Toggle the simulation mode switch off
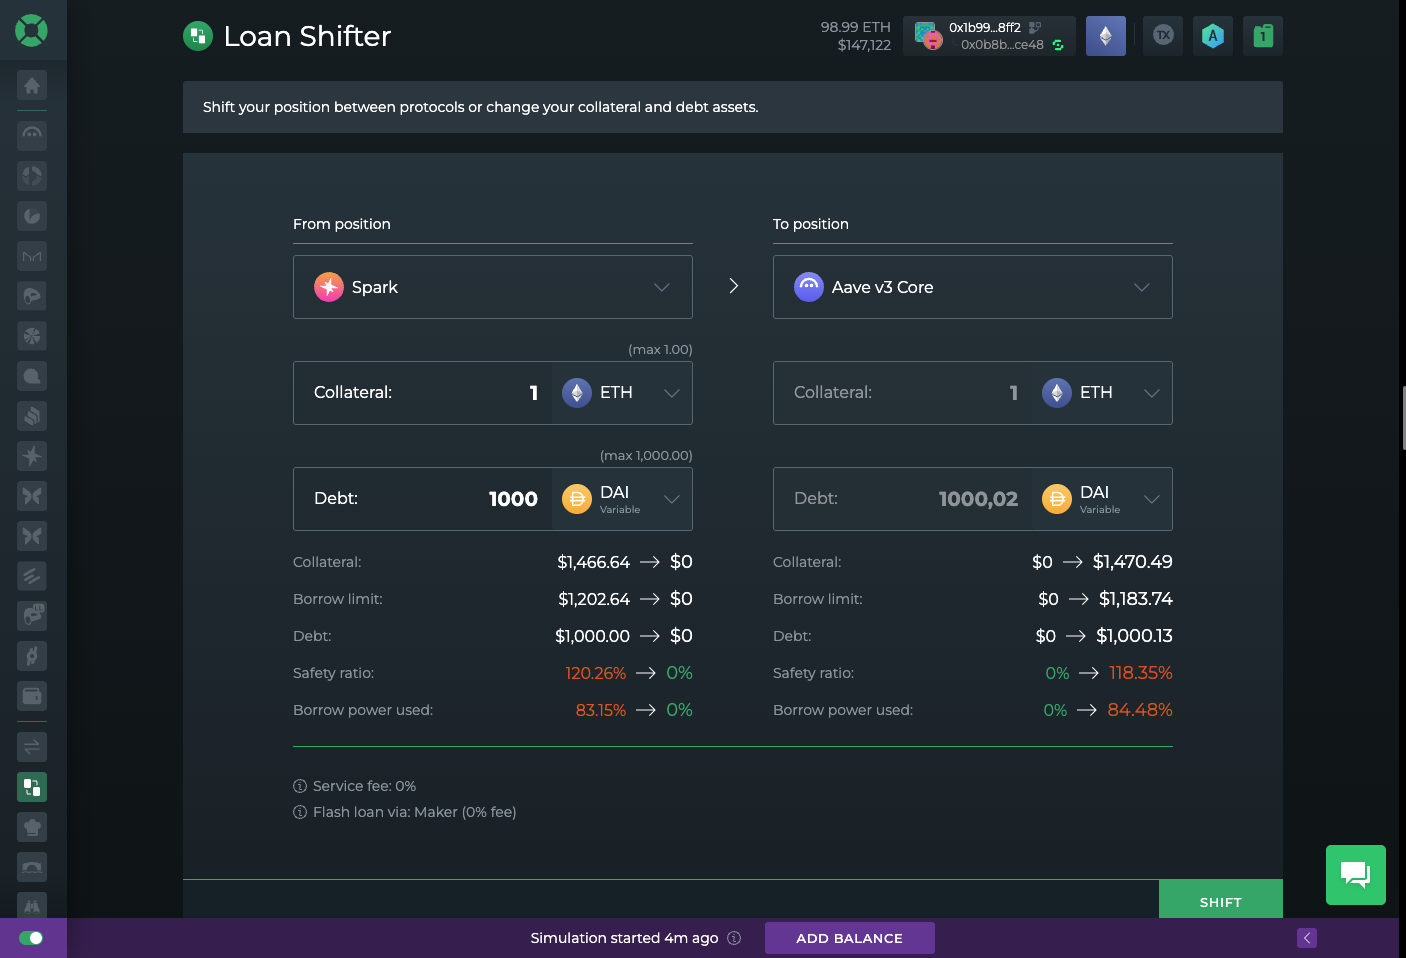The image size is (1406, 958). pos(31,938)
